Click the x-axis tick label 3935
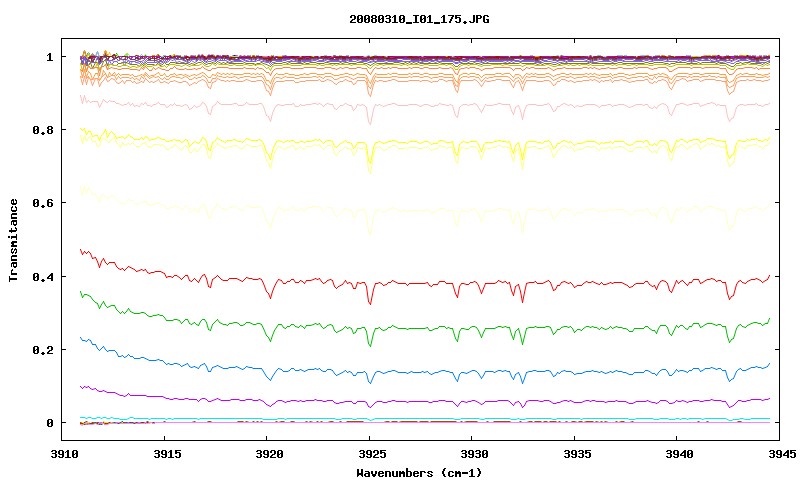 click(577, 454)
